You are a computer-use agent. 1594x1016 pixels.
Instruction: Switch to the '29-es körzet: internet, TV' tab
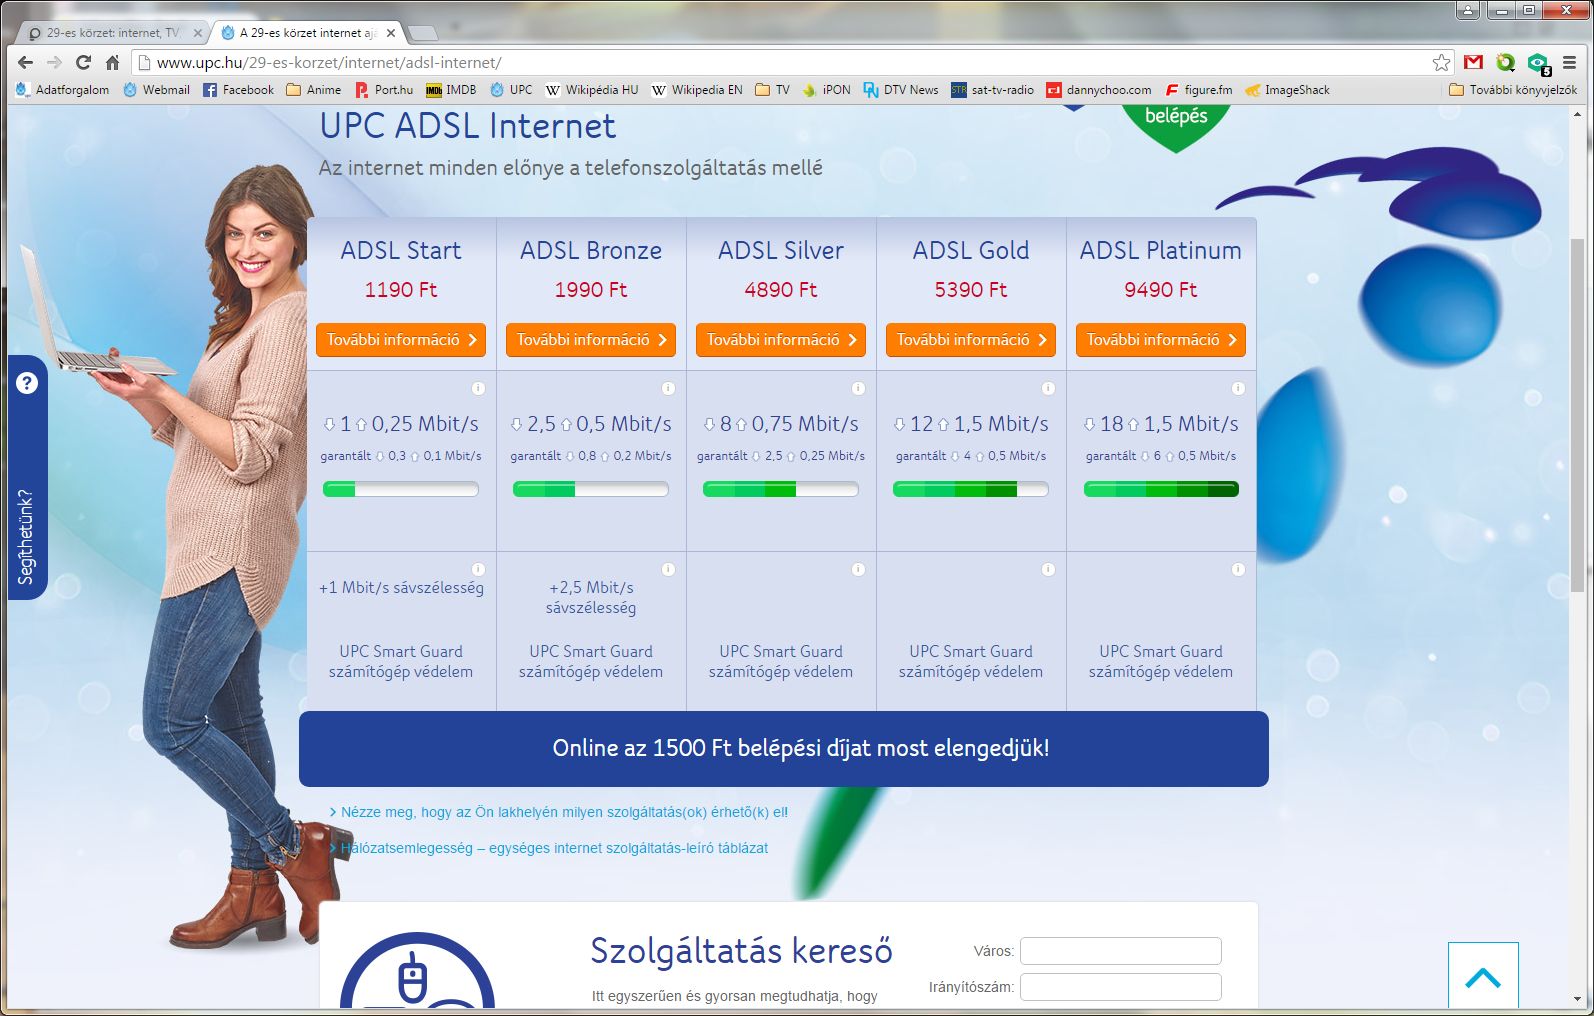(x=110, y=33)
